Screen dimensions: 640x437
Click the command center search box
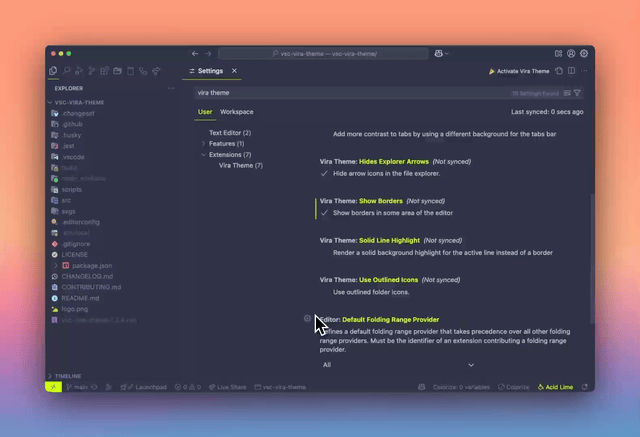[323, 53]
